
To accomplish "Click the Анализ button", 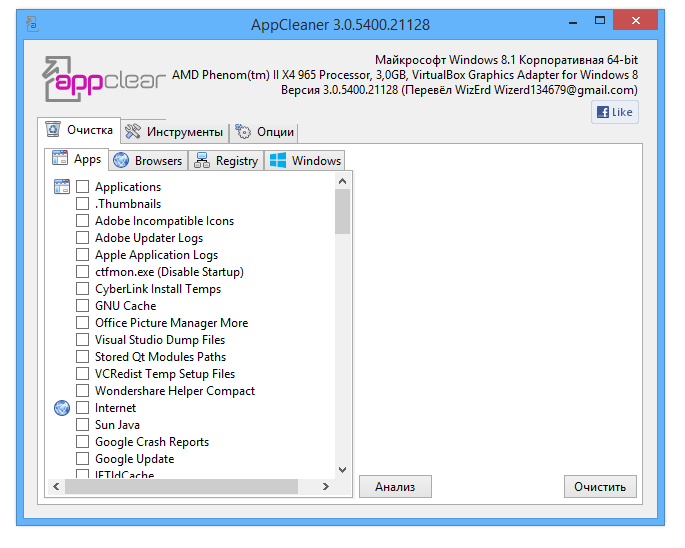I will (395, 486).
